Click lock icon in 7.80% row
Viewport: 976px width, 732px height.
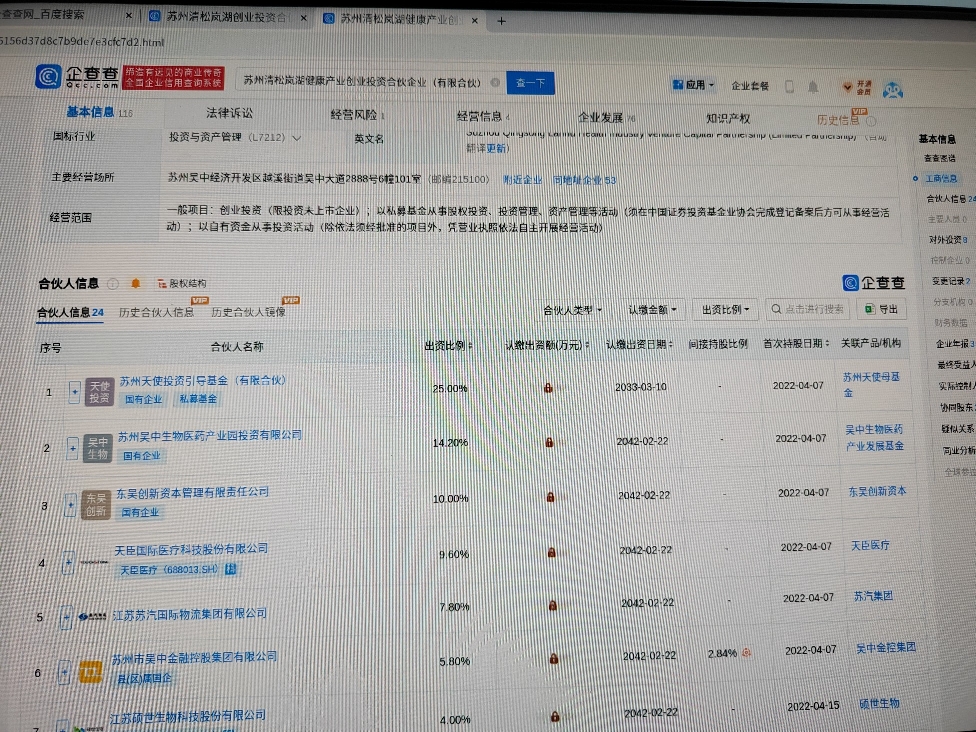click(553, 605)
